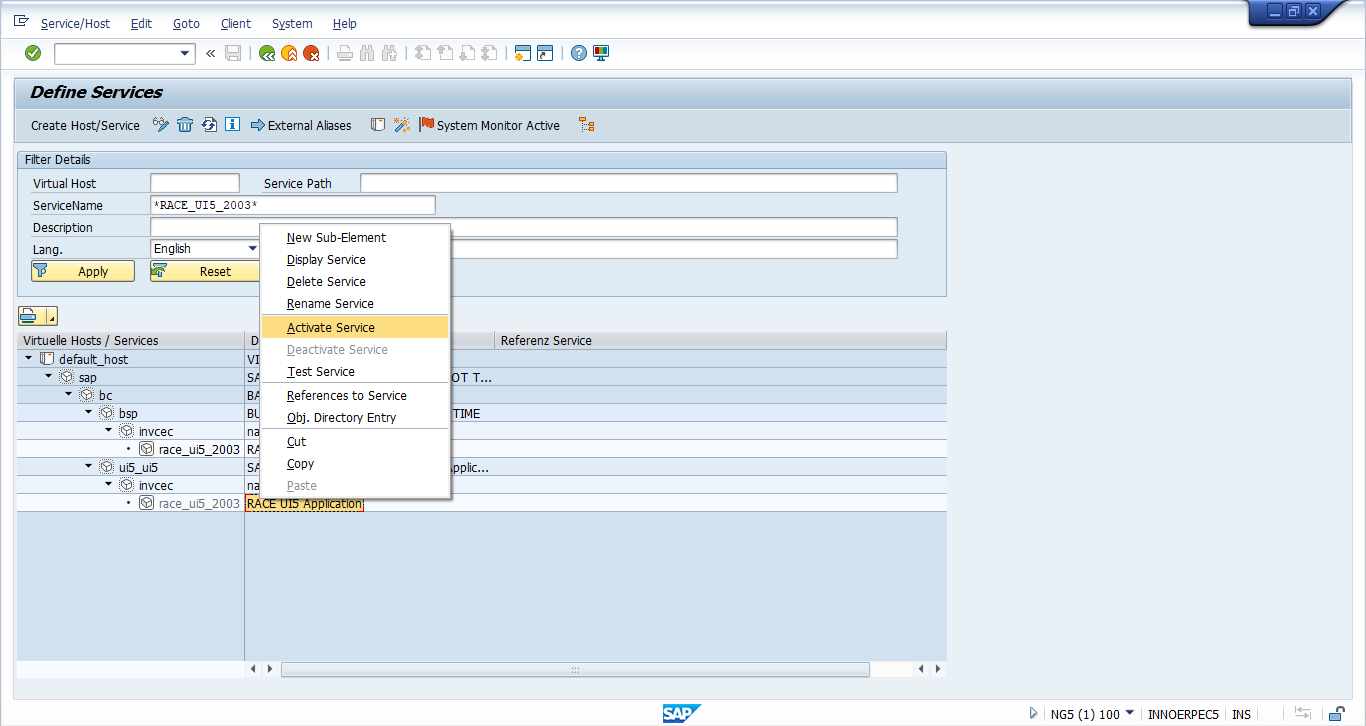Click the blue information icon

pyautogui.click(x=232, y=125)
